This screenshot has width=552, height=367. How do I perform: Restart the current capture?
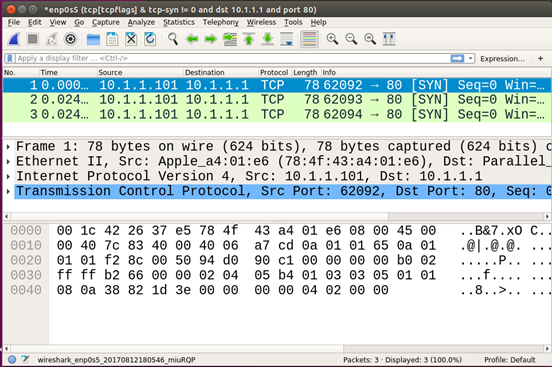[x=52, y=39]
